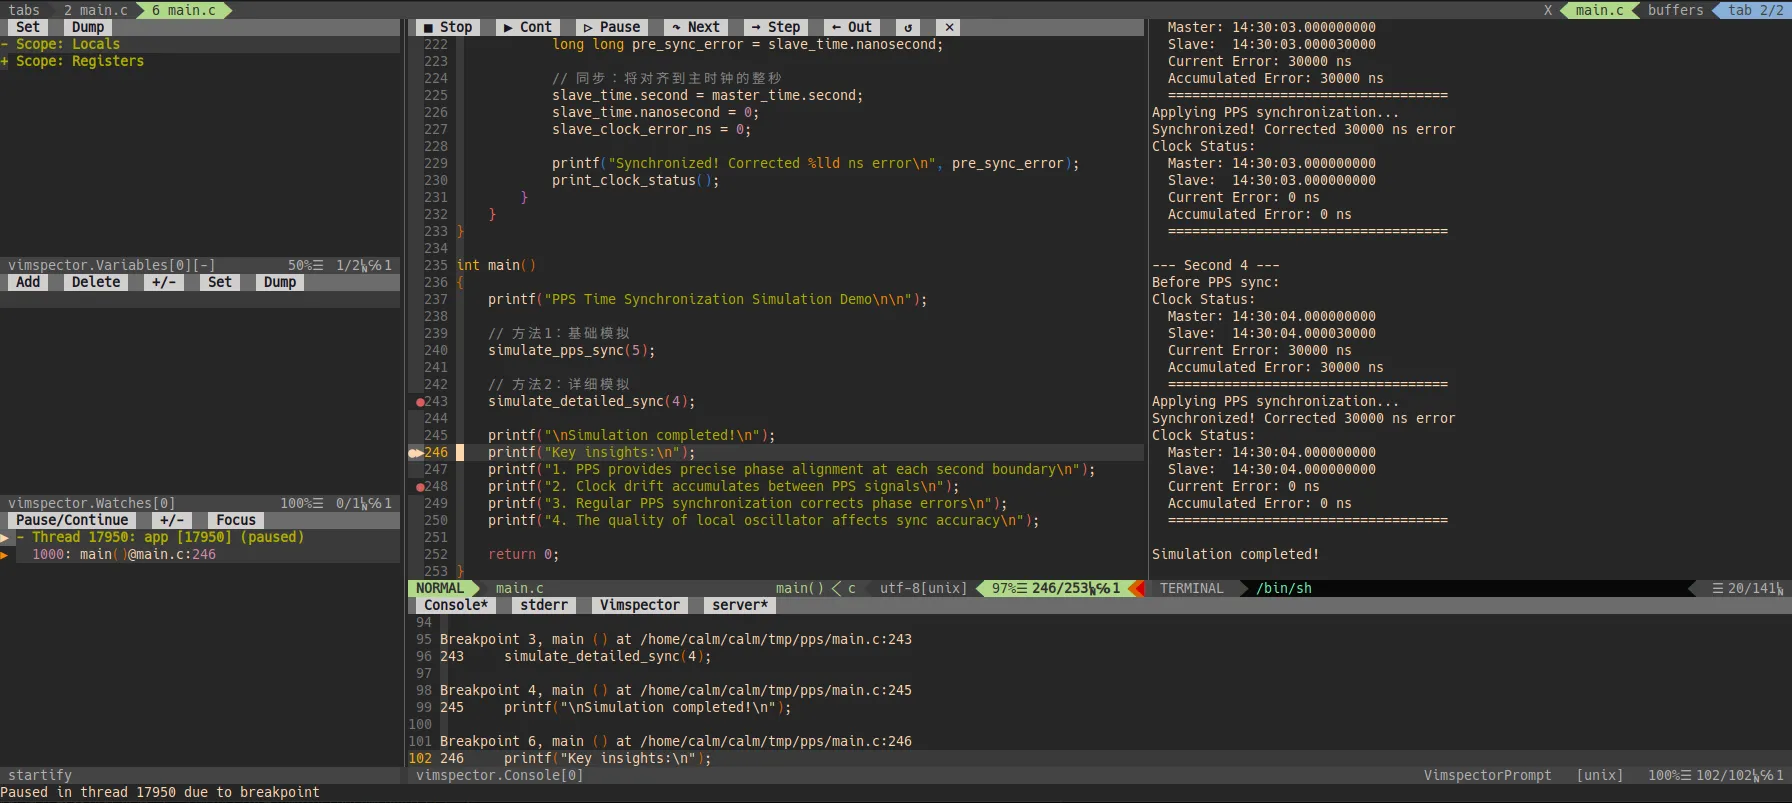Screen dimensions: 1792x803
Task: Click 'Breakpoint 6, main' console line
Action: [676, 741]
